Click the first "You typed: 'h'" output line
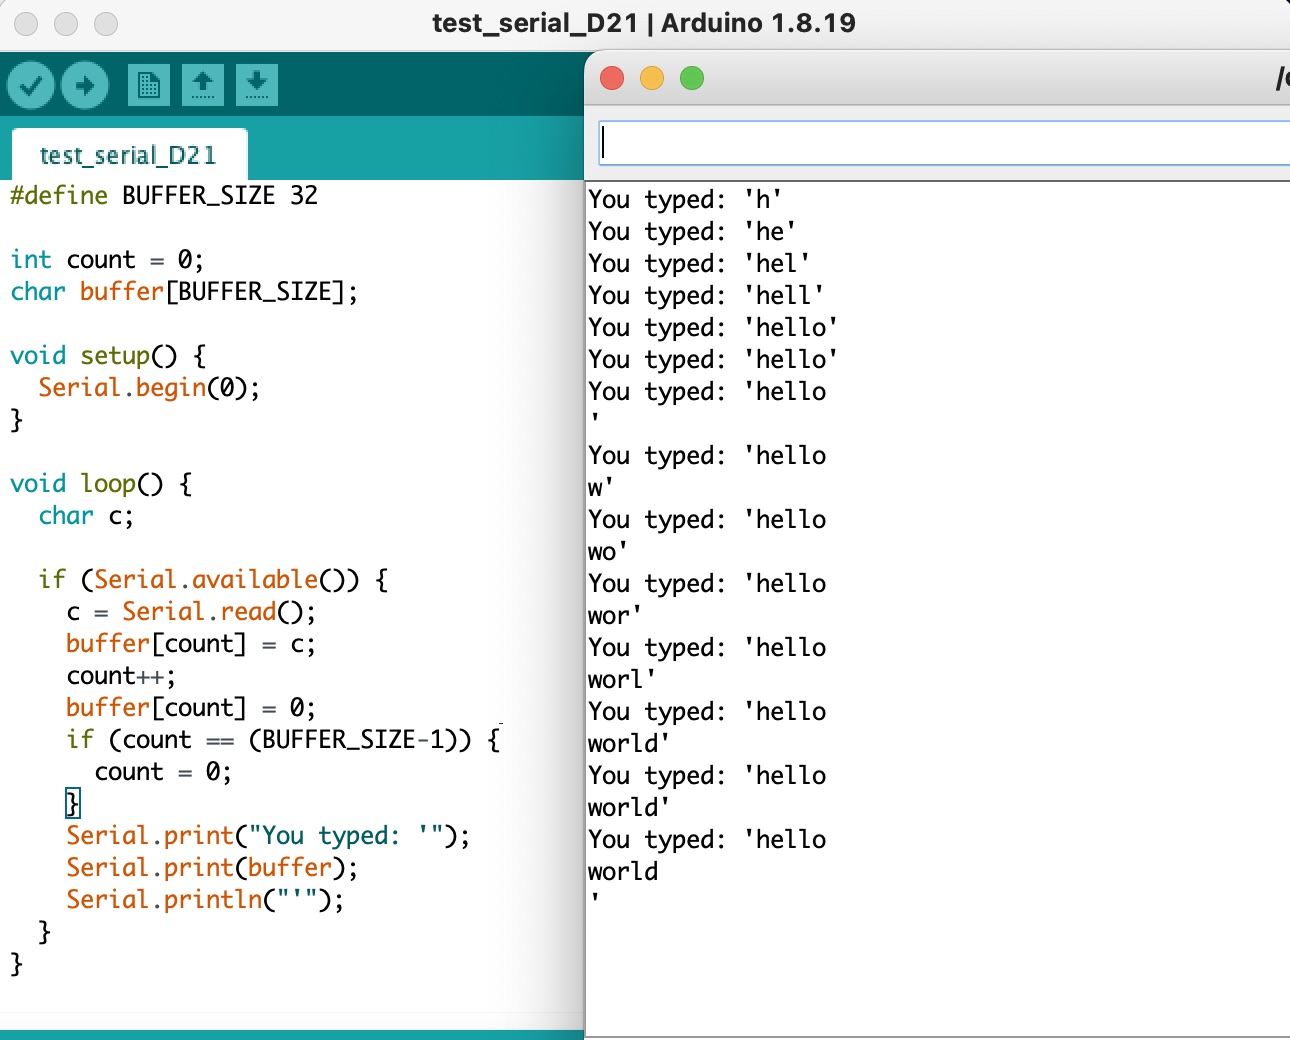 [x=685, y=199]
